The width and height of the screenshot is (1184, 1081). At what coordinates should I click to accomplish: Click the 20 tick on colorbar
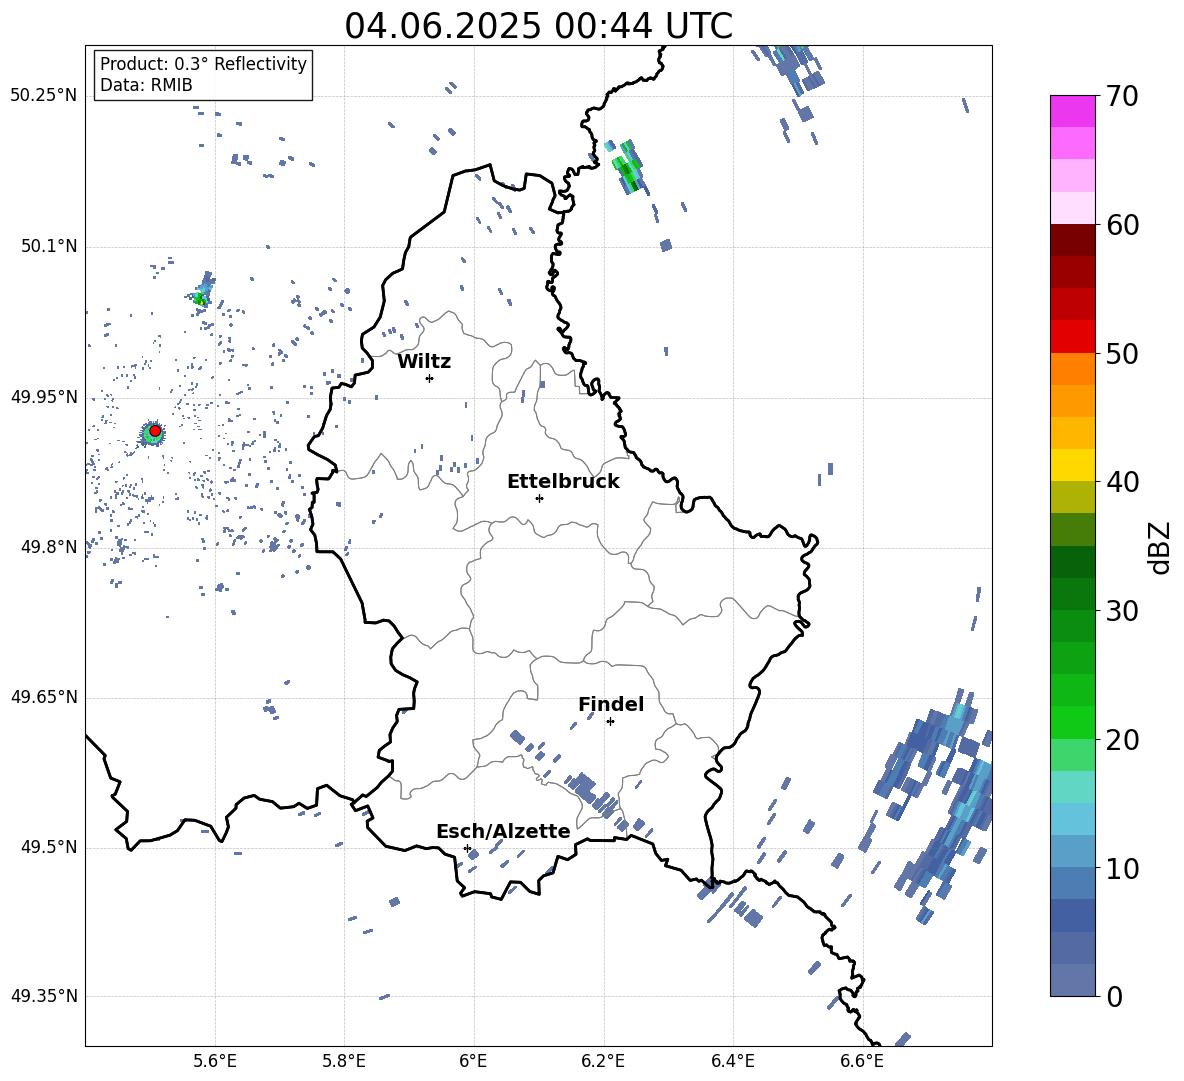[1121, 740]
